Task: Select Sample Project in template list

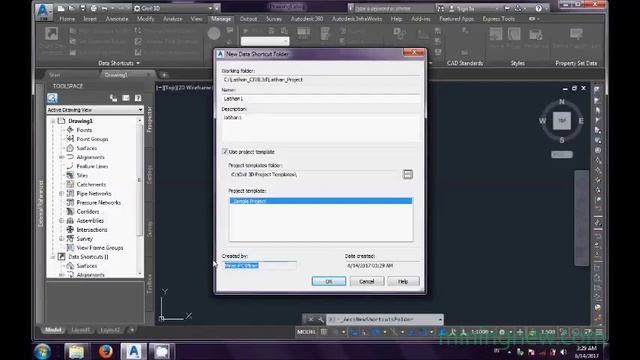Action: [x=321, y=201]
